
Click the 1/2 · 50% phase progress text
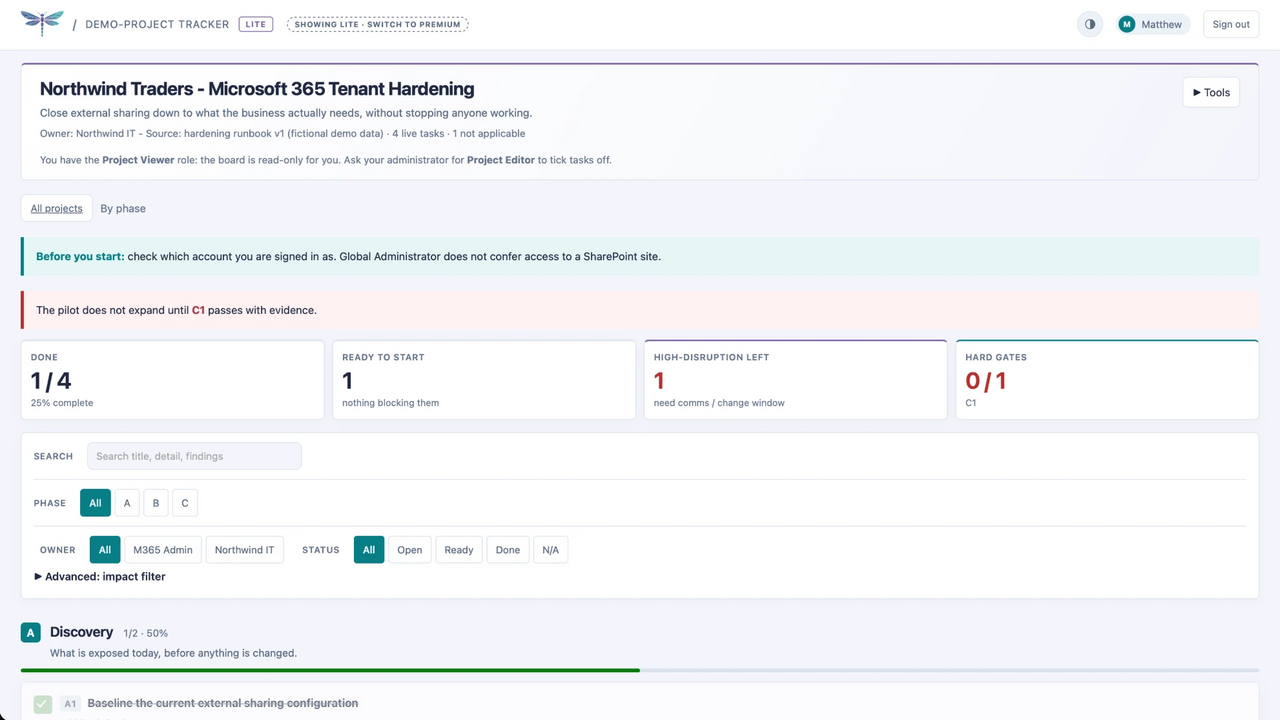[146, 633]
